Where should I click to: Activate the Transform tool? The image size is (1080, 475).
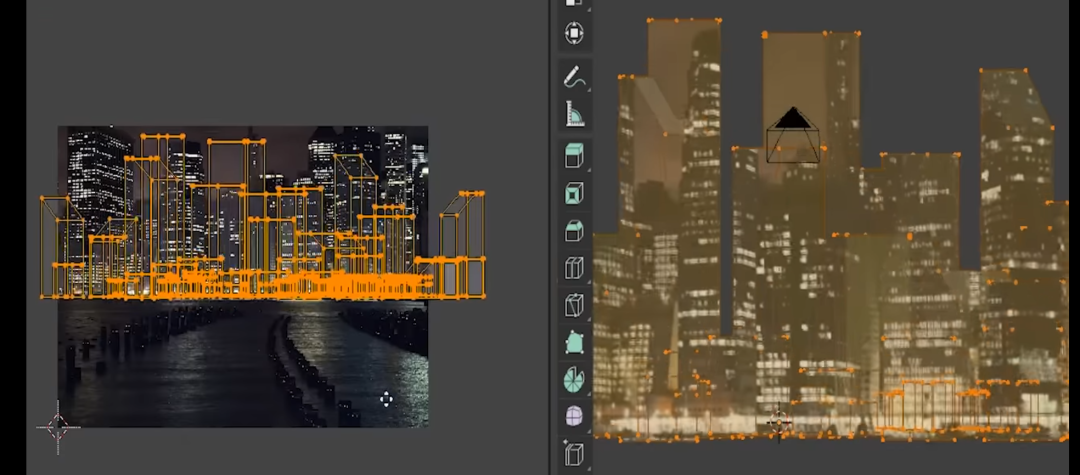(573, 34)
